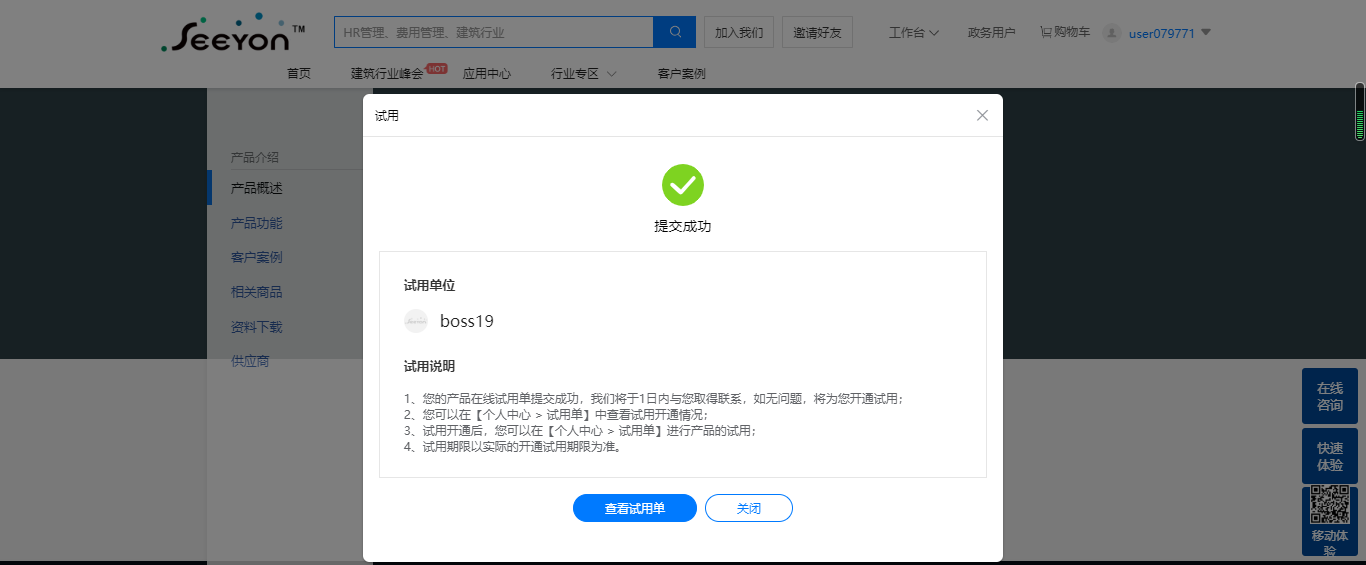This screenshot has width=1366, height=565.
Task: Select 产品功能 in the sidebar
Action: (x=257, y=223)
